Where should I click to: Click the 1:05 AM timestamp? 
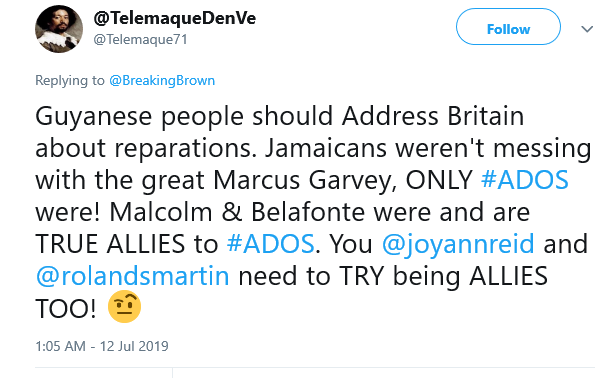coord(60,346)
